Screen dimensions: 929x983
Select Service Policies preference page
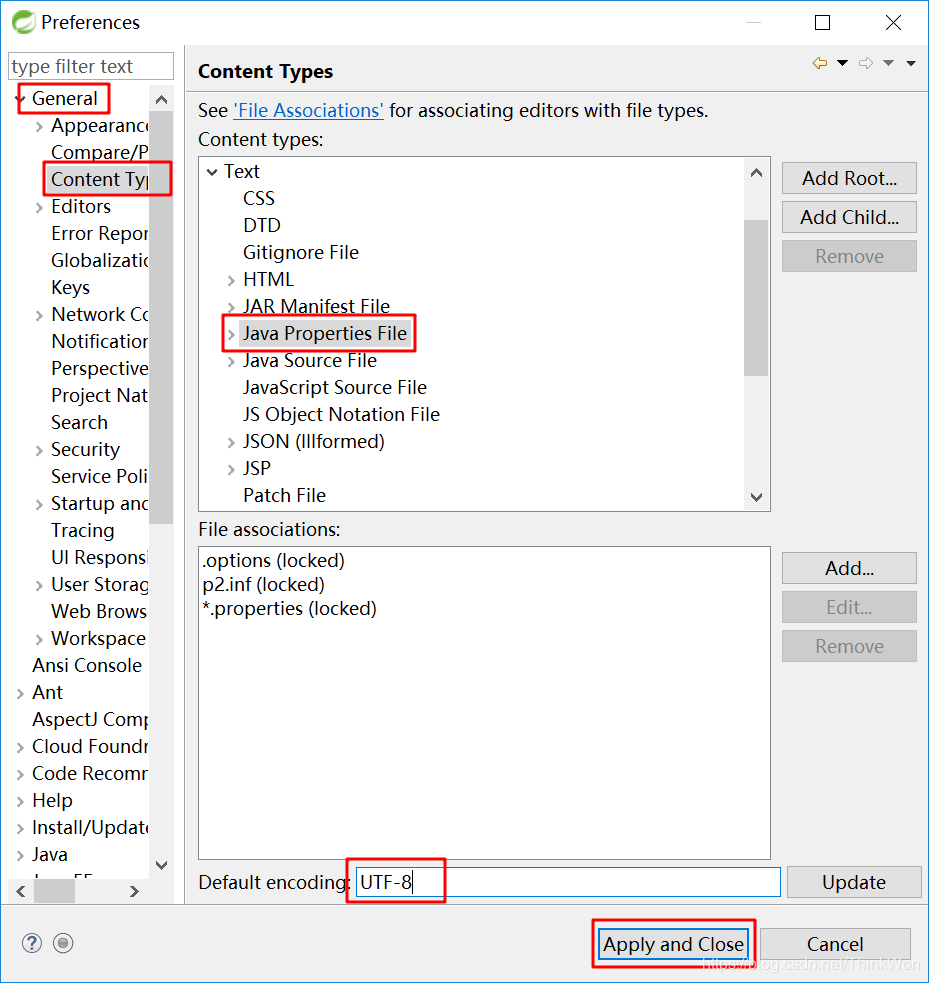100,476
